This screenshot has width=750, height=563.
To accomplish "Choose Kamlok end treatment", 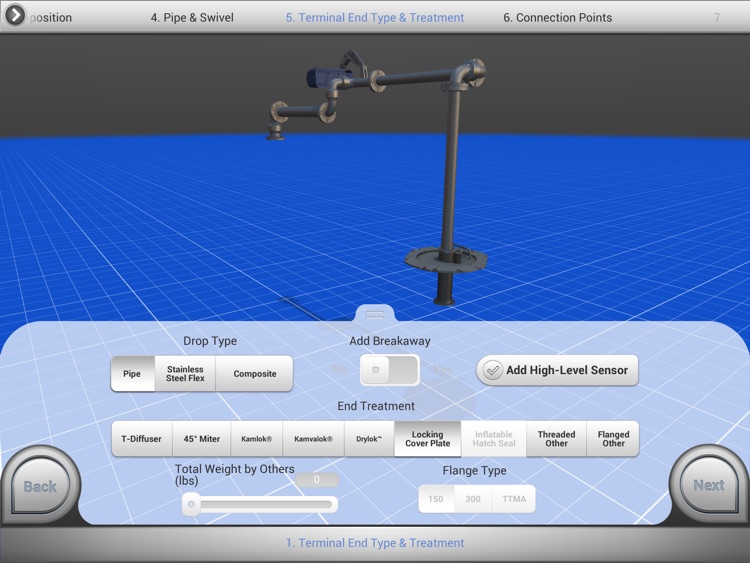I will click(256, 439).
